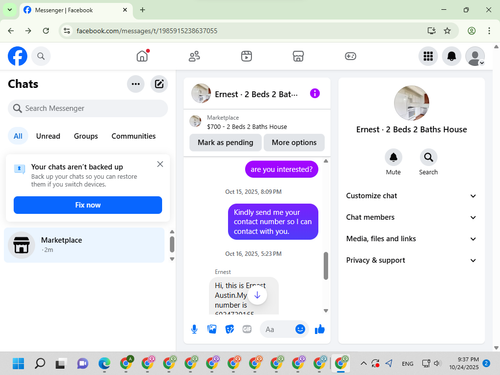This screenshot has height=375, width=500.
Task: Open the taskbar clock showing 9:37 PM
Action: coord(464,363)
